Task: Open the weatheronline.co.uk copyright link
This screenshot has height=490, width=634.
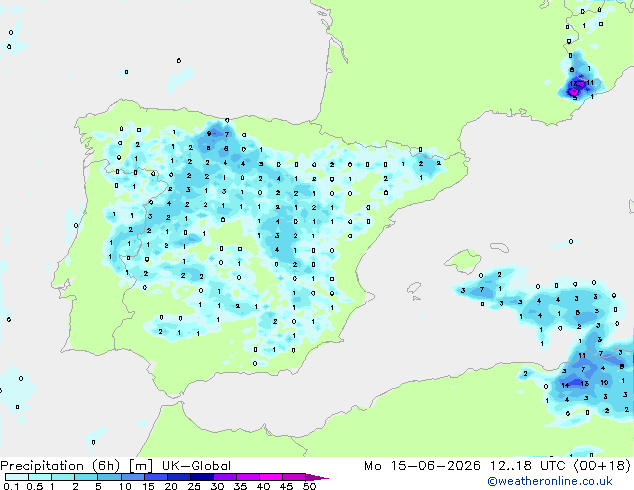Action: (550, 481)
